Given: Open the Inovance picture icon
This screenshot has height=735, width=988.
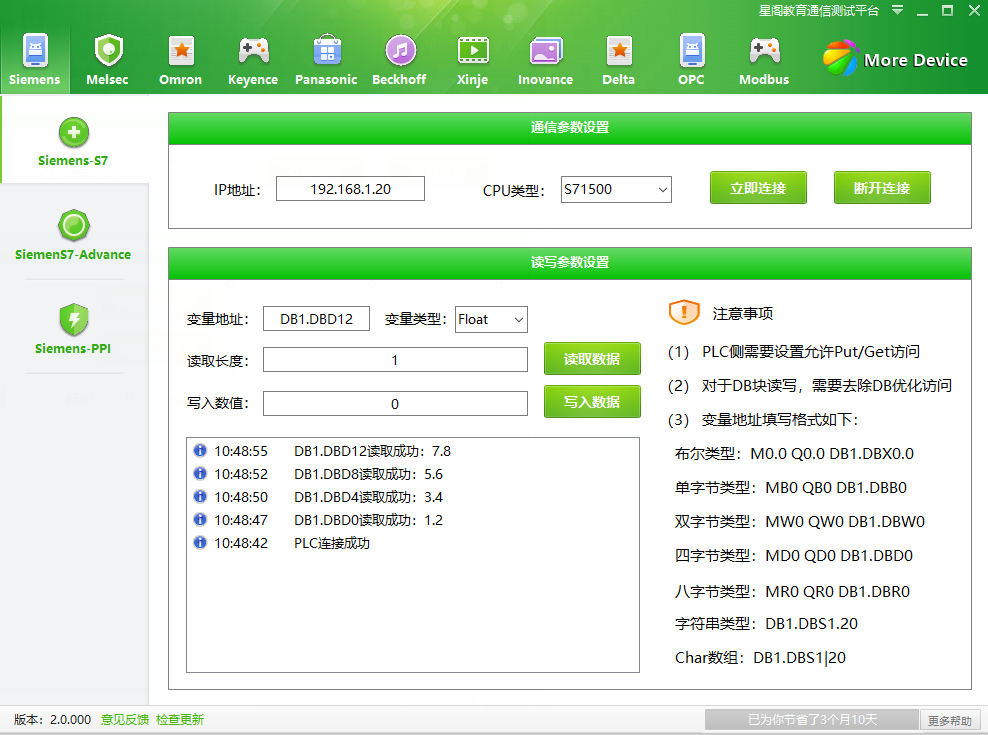Looking at the screenshot, I should (546, 50).
